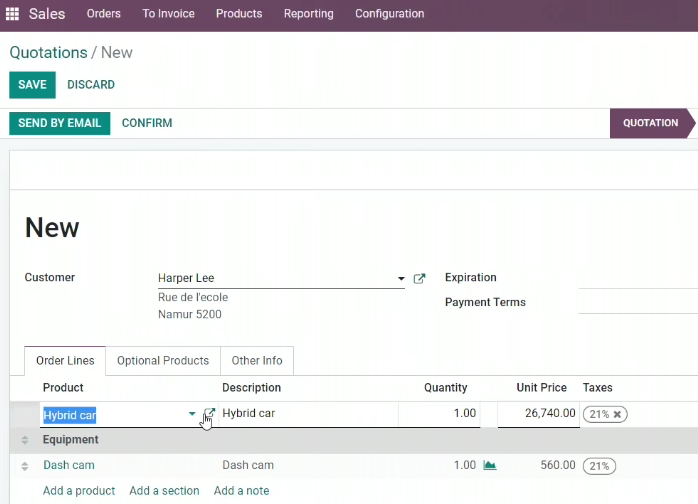Image resolution: width=698 pixels, height=504 pixels.
Task: Expand the Customer dropdown arrow
Action: point(401,279)
